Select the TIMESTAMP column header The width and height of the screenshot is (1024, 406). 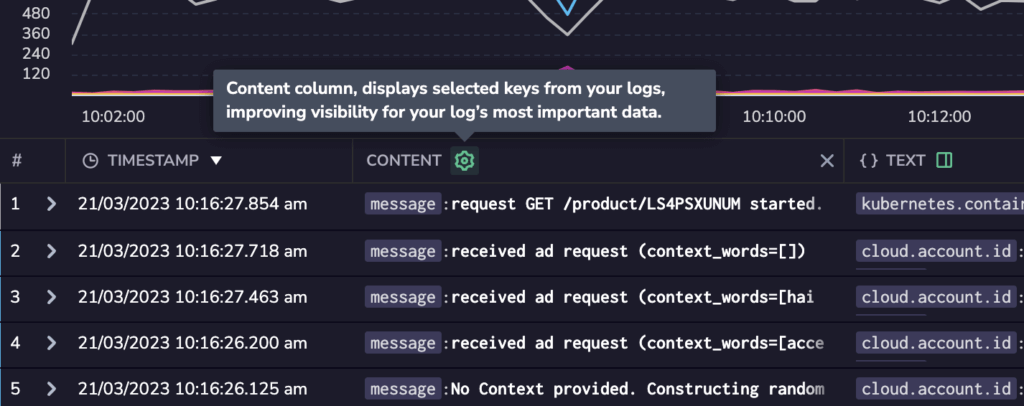pos(153,161)
